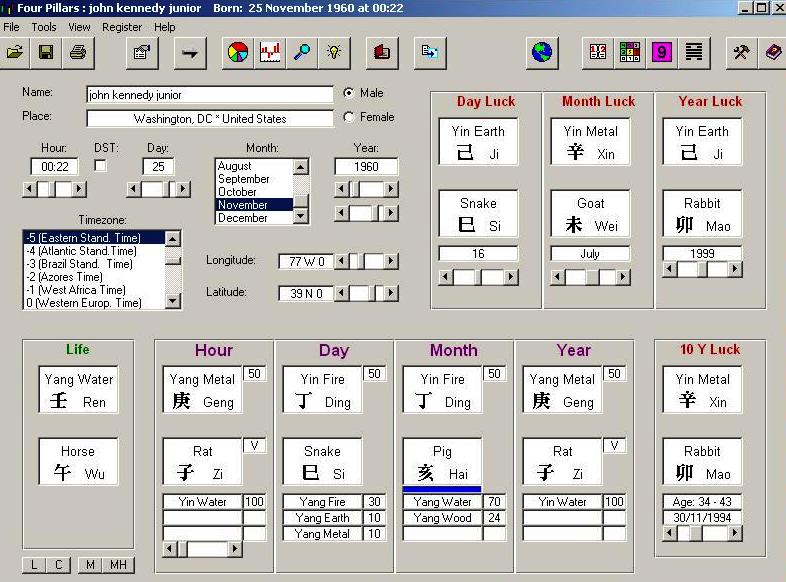Click the L button under Life
Viewport: 786px width, 582px height.
(x=34, y=565)
